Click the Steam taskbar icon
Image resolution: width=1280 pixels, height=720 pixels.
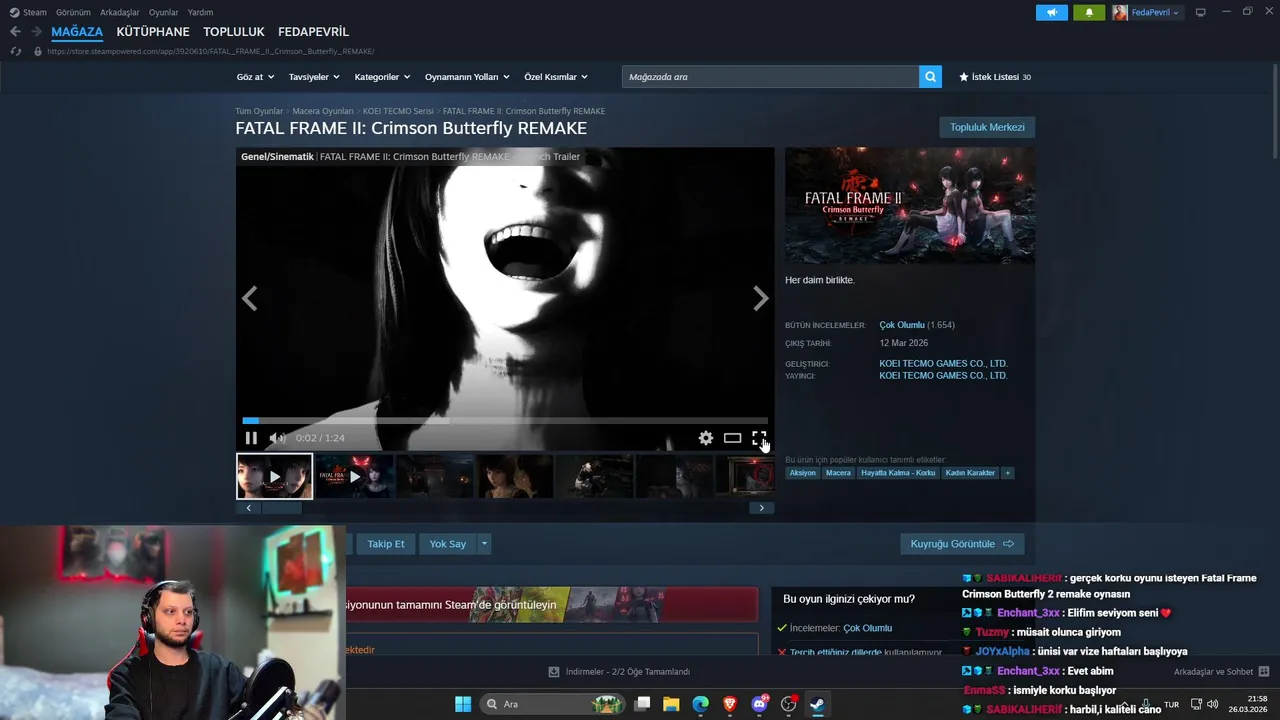(x=817, y=704)
